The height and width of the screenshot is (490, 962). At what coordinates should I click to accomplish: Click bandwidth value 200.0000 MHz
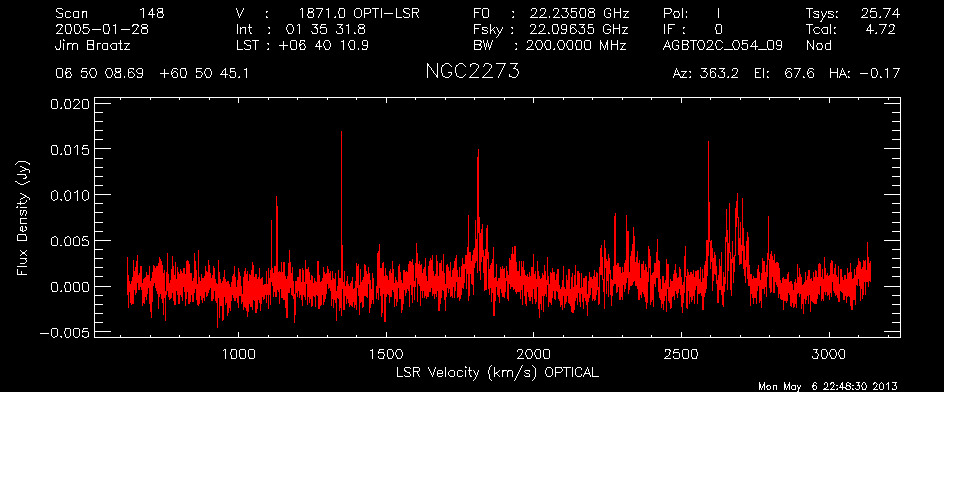575,45
